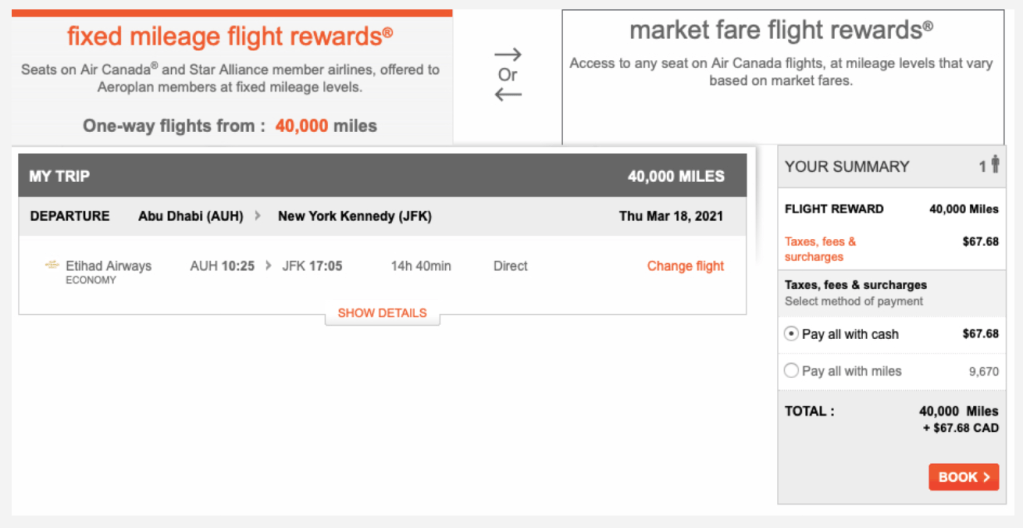Open the orange Taxes, fees & surcharges link
1023x528 pixels.
tap(820, 249)
